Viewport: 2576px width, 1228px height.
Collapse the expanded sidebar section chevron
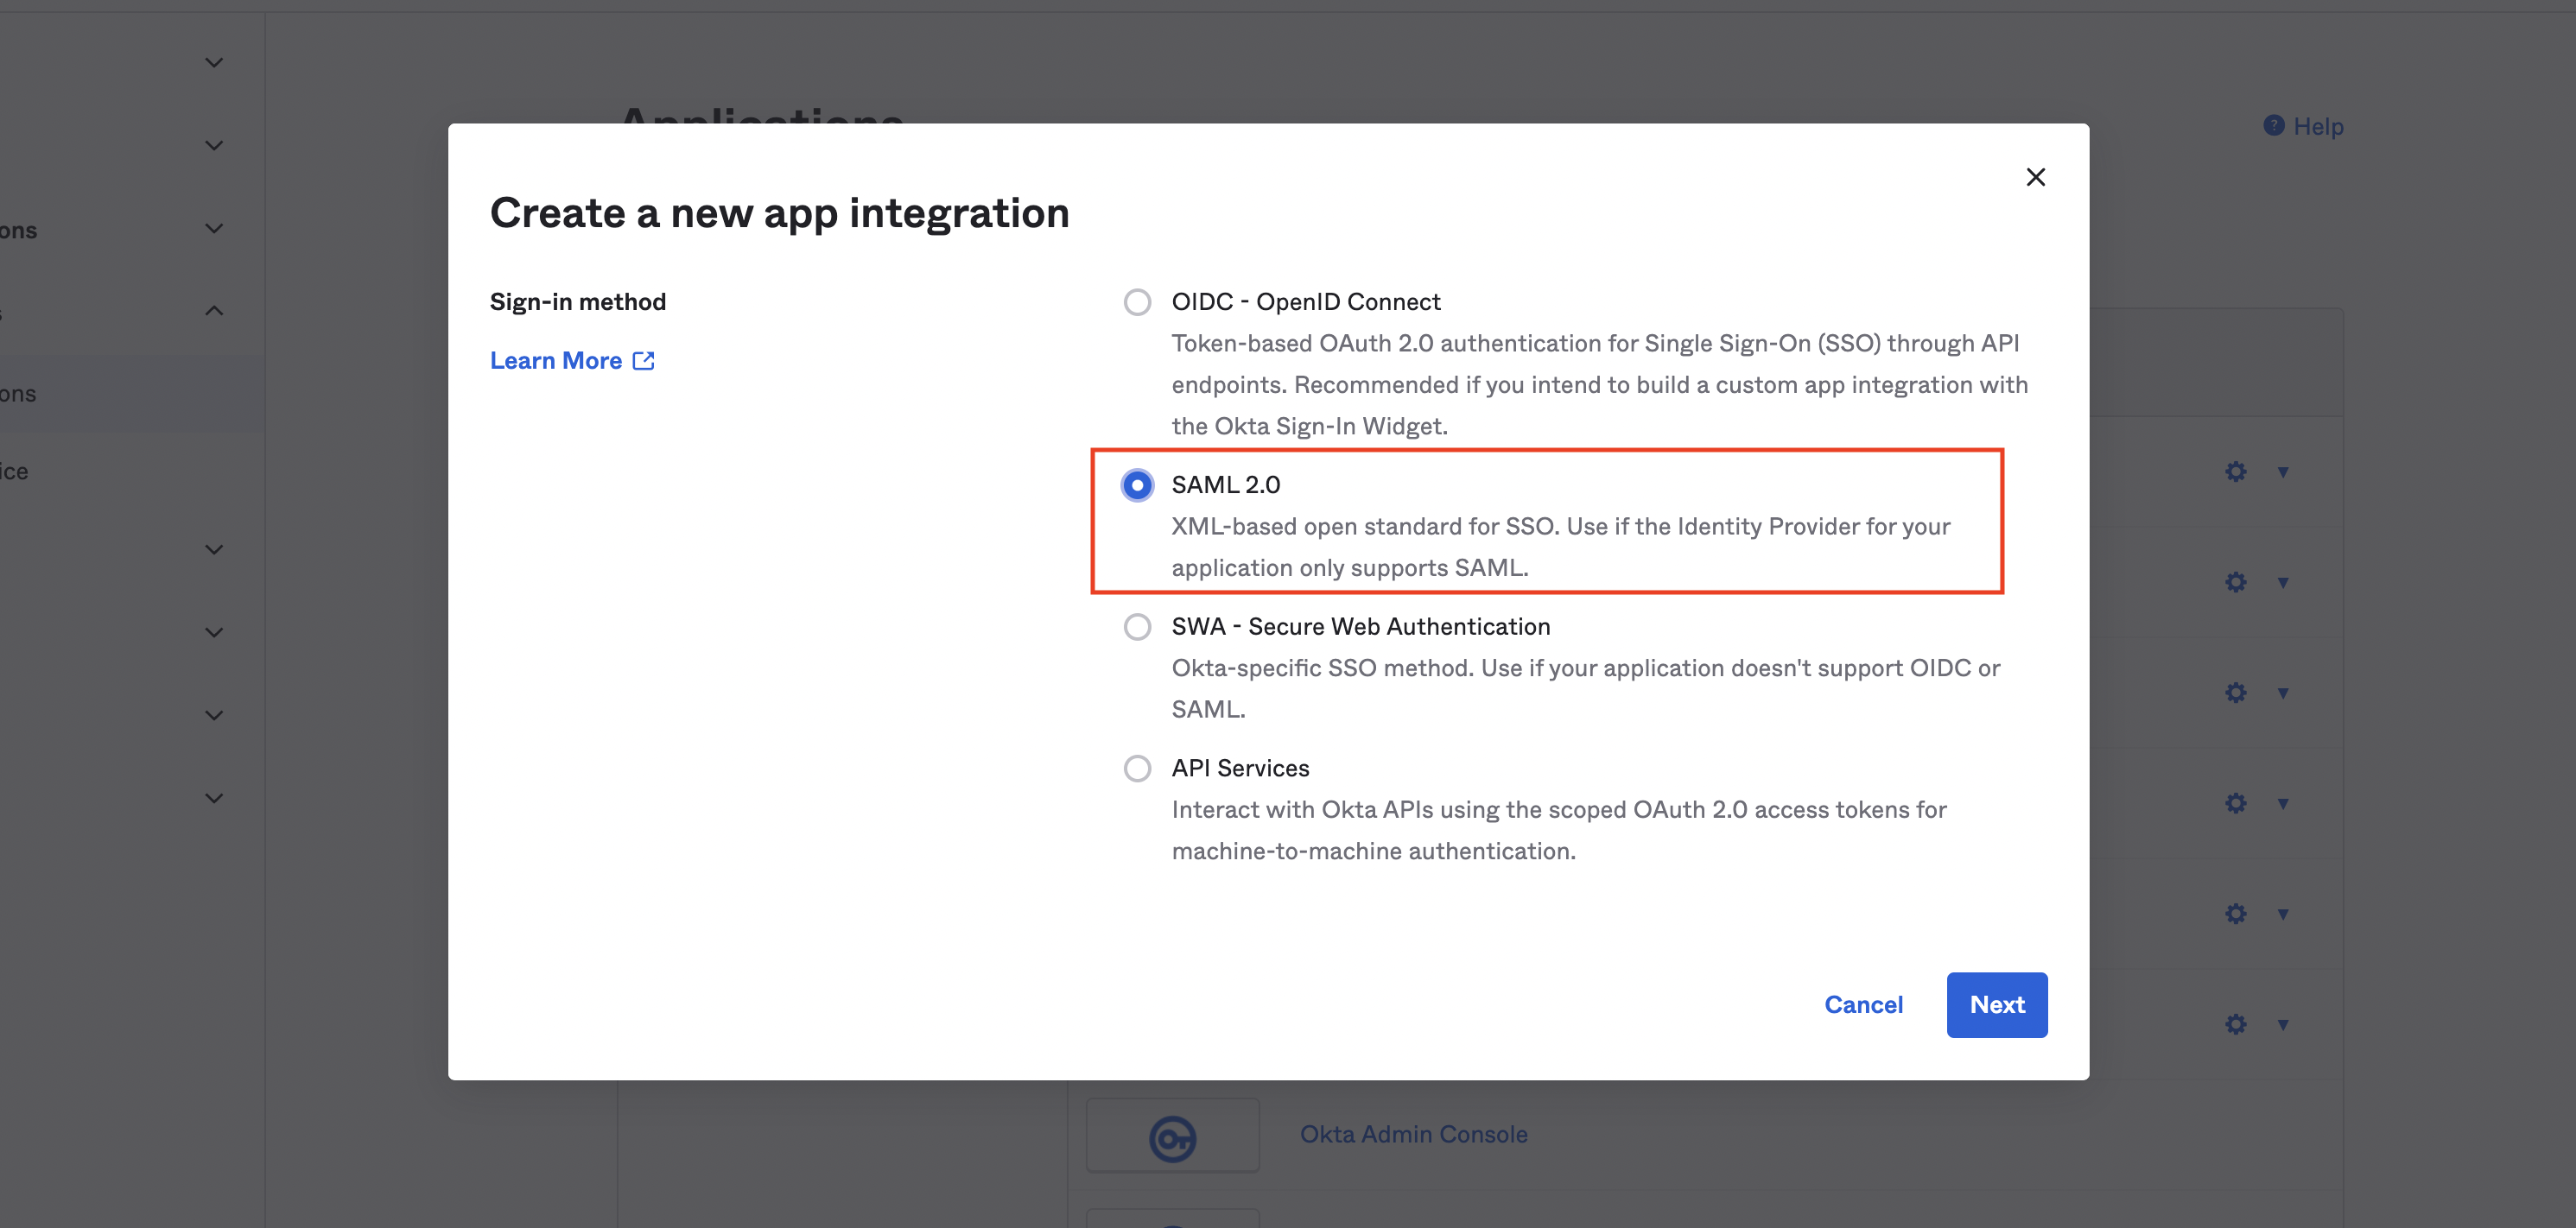214,311
